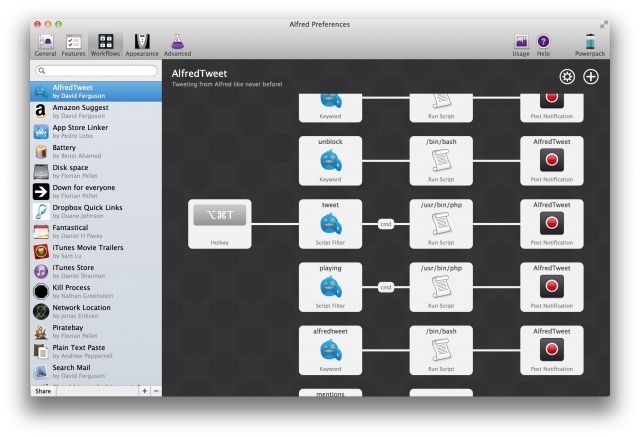
Task: Click the cmd modifier on playing connection
Action: (x=385, y=287)
